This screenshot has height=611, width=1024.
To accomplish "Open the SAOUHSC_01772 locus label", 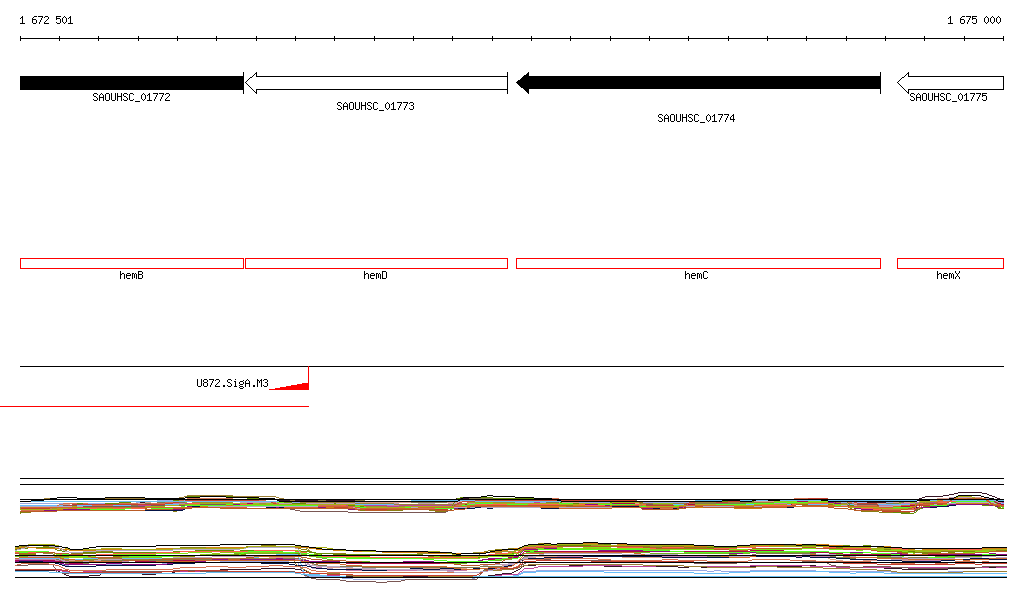I will click(131, 98).
